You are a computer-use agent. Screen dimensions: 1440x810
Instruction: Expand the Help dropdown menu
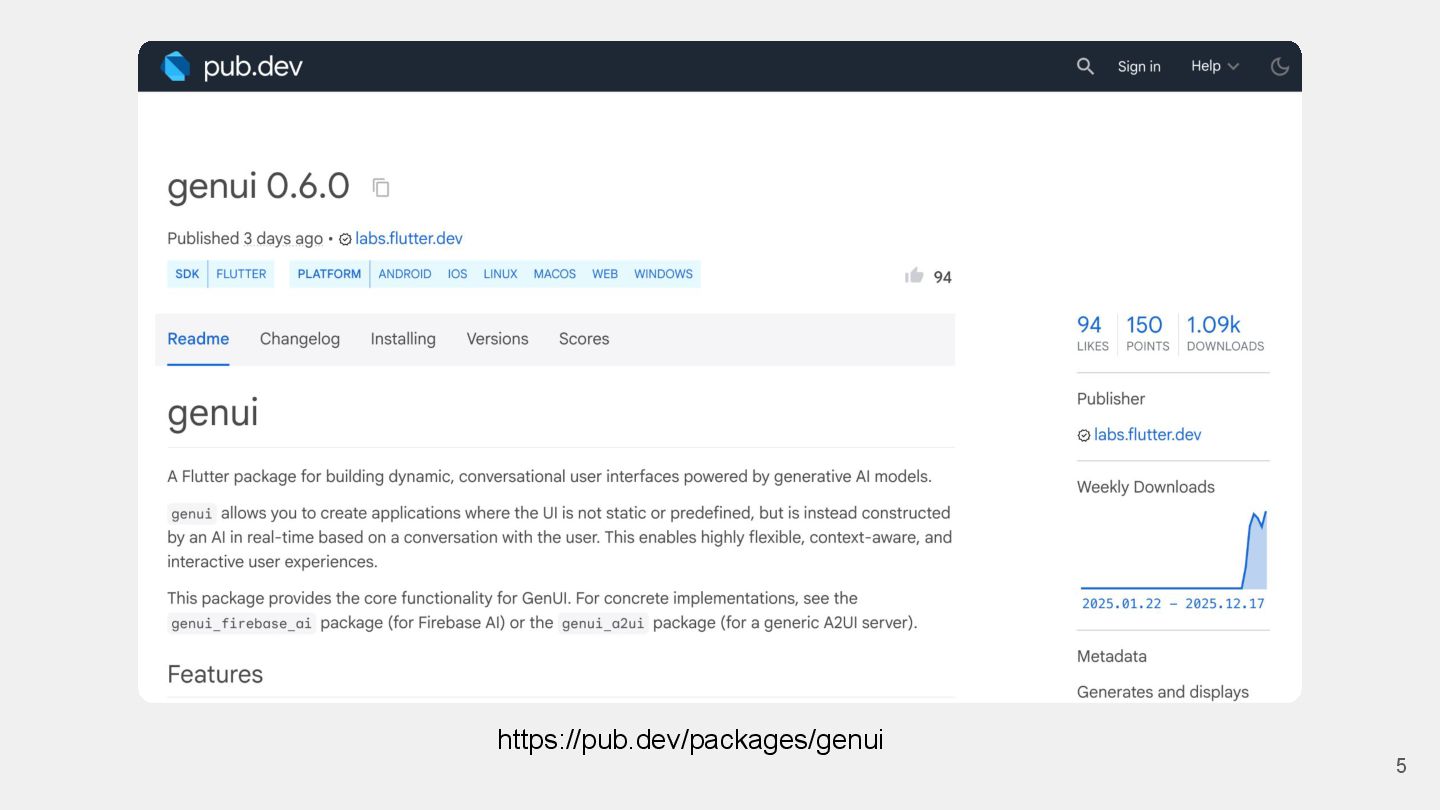tap(1214, 66)
